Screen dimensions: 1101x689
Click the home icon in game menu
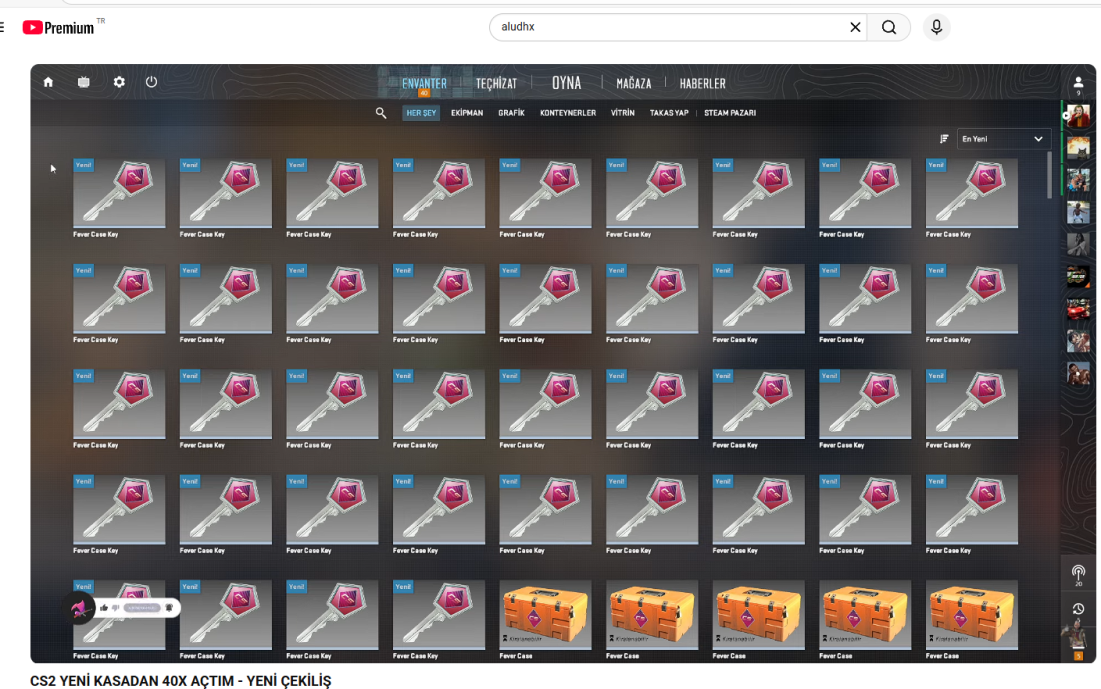48,82
